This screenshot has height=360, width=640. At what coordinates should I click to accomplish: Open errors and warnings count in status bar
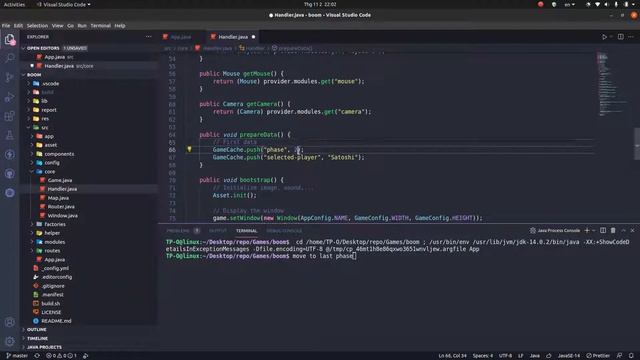point(61,356)
